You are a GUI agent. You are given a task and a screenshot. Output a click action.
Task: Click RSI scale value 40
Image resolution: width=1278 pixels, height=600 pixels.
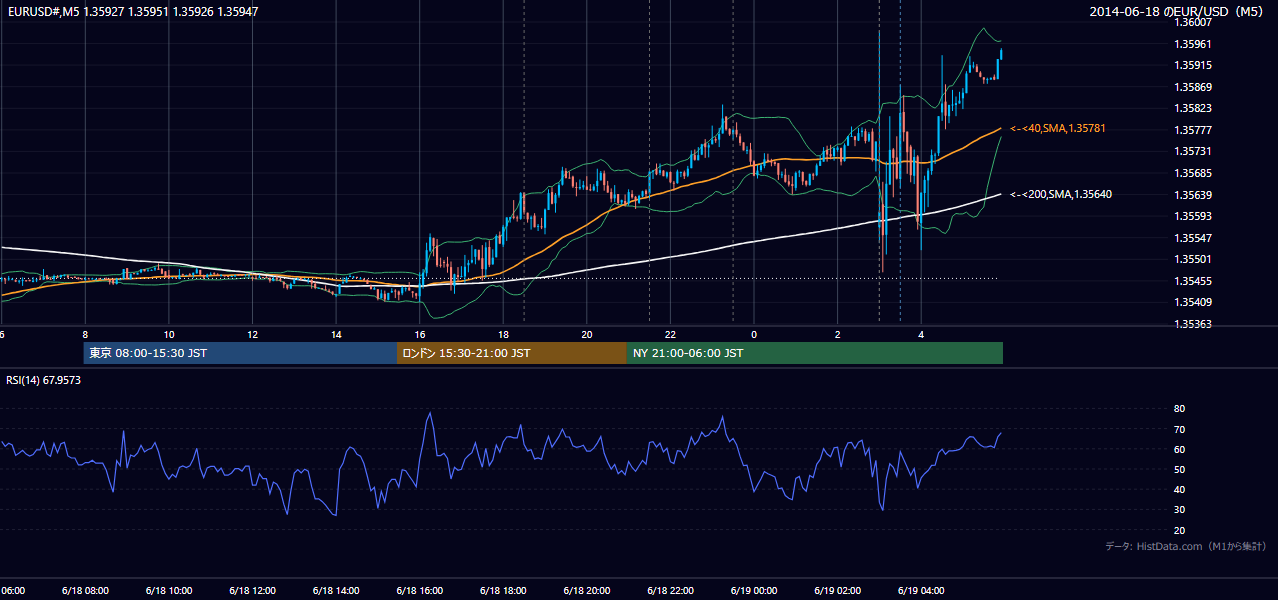pos(1179,489)
